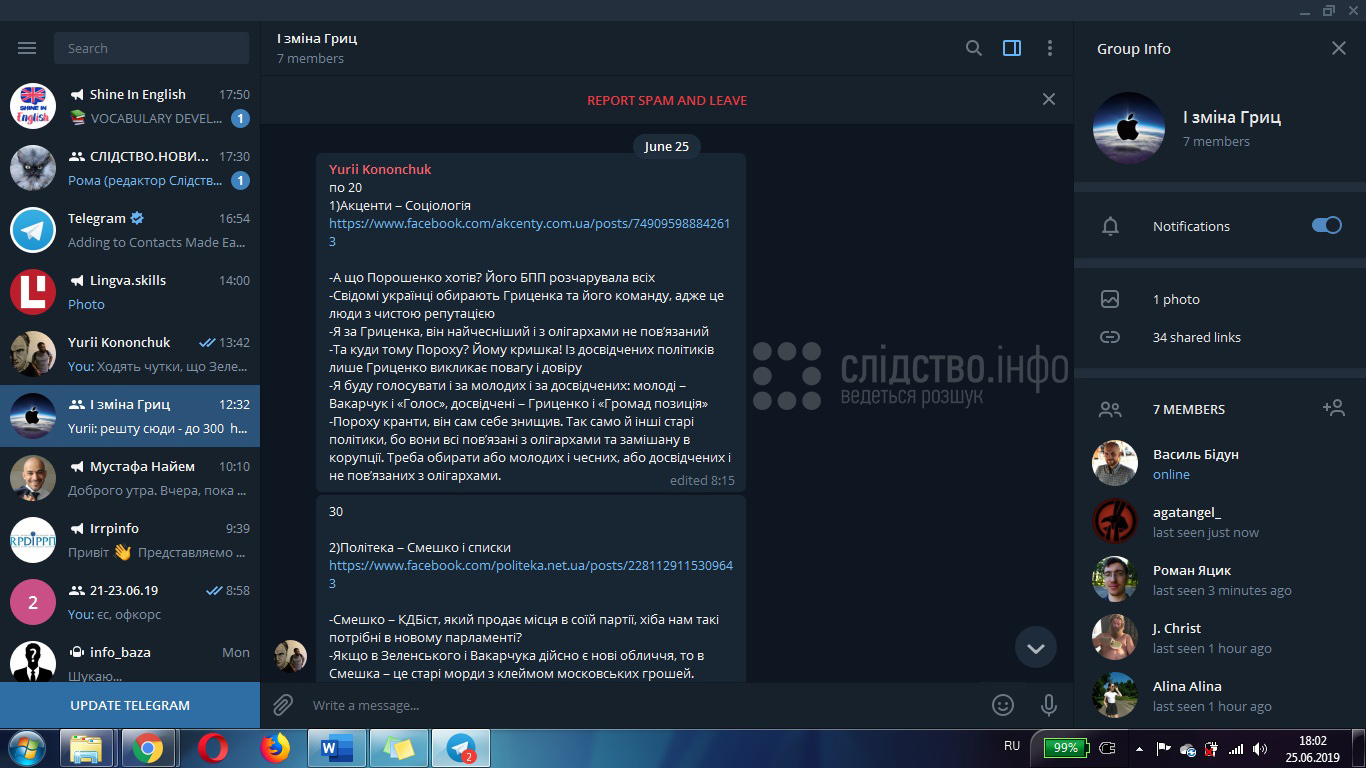Click the sender avatar beside the message
Screen dimensions: 1366x768
coord(291,656)
